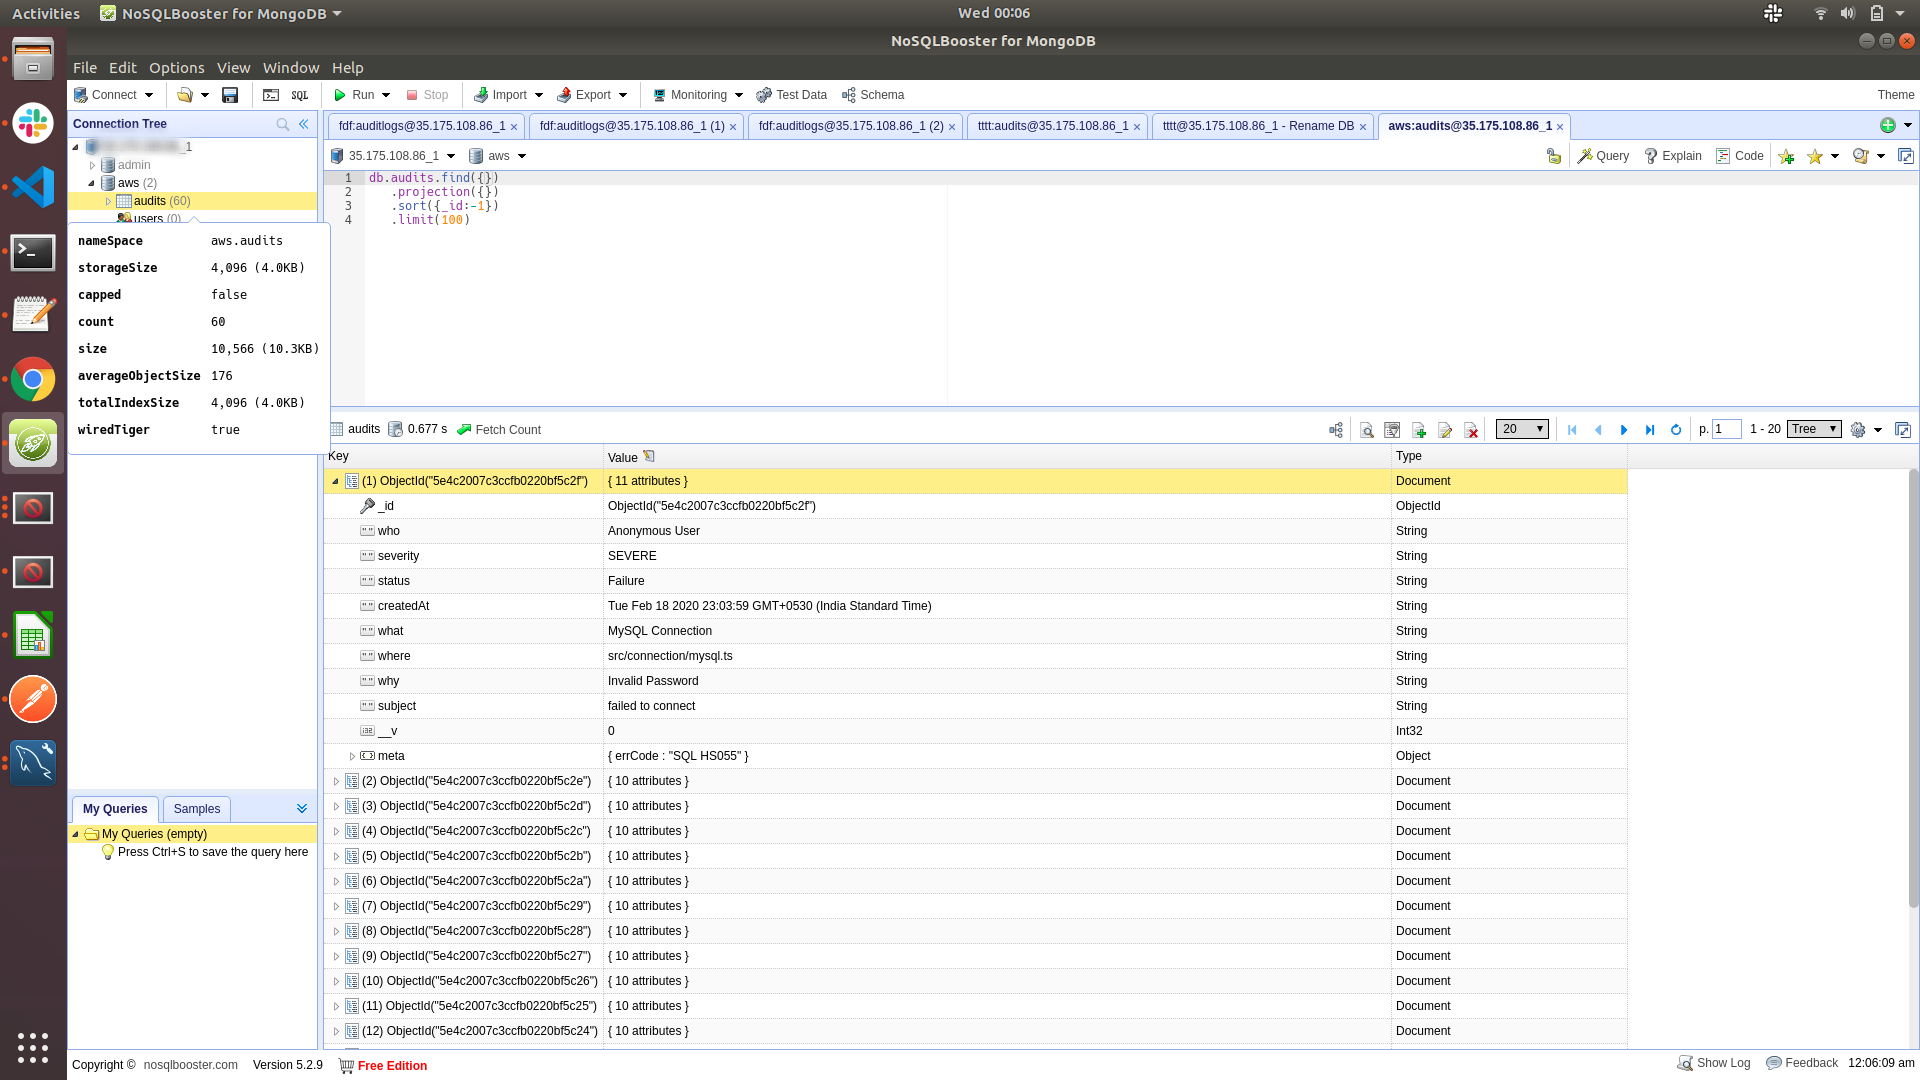Open the Connect dropdown arrow

(149, 95)
